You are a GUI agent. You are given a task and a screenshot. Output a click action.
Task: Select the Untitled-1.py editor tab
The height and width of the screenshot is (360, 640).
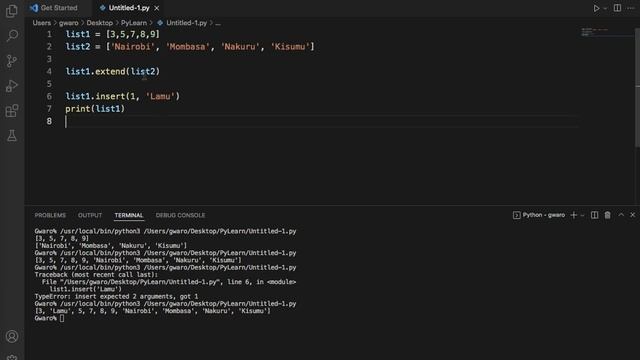pyautogui.click(x=129, y=8)
